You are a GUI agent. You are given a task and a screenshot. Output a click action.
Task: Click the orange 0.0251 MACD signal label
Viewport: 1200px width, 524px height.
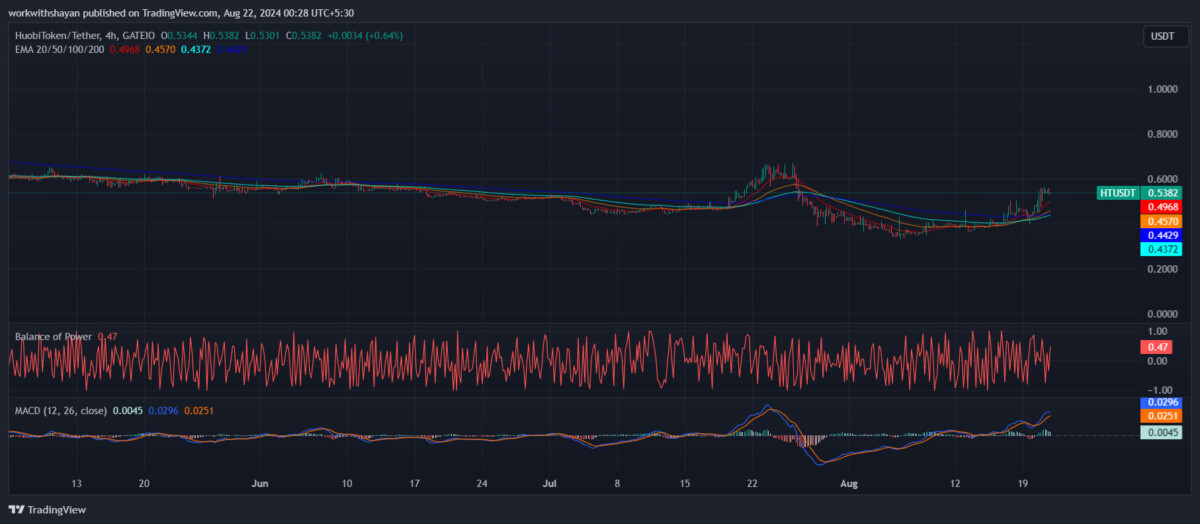(x=1162, y=415)
